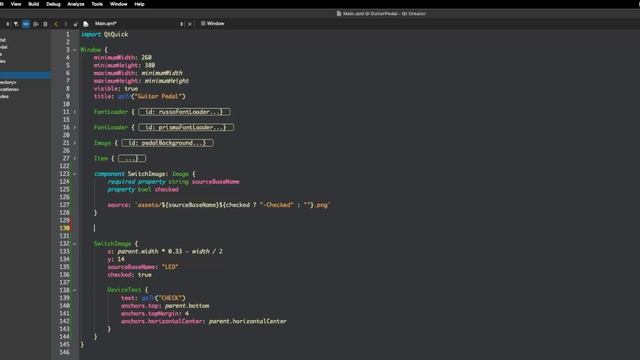Viewport: 640px width, 360px height.
Task: Click the document file icon beside Main.qml
Action: (86, 24)
